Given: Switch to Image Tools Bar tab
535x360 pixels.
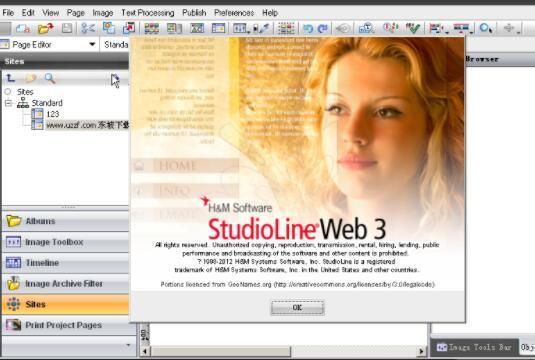Looking at the screenshot, I should [474, 347].
